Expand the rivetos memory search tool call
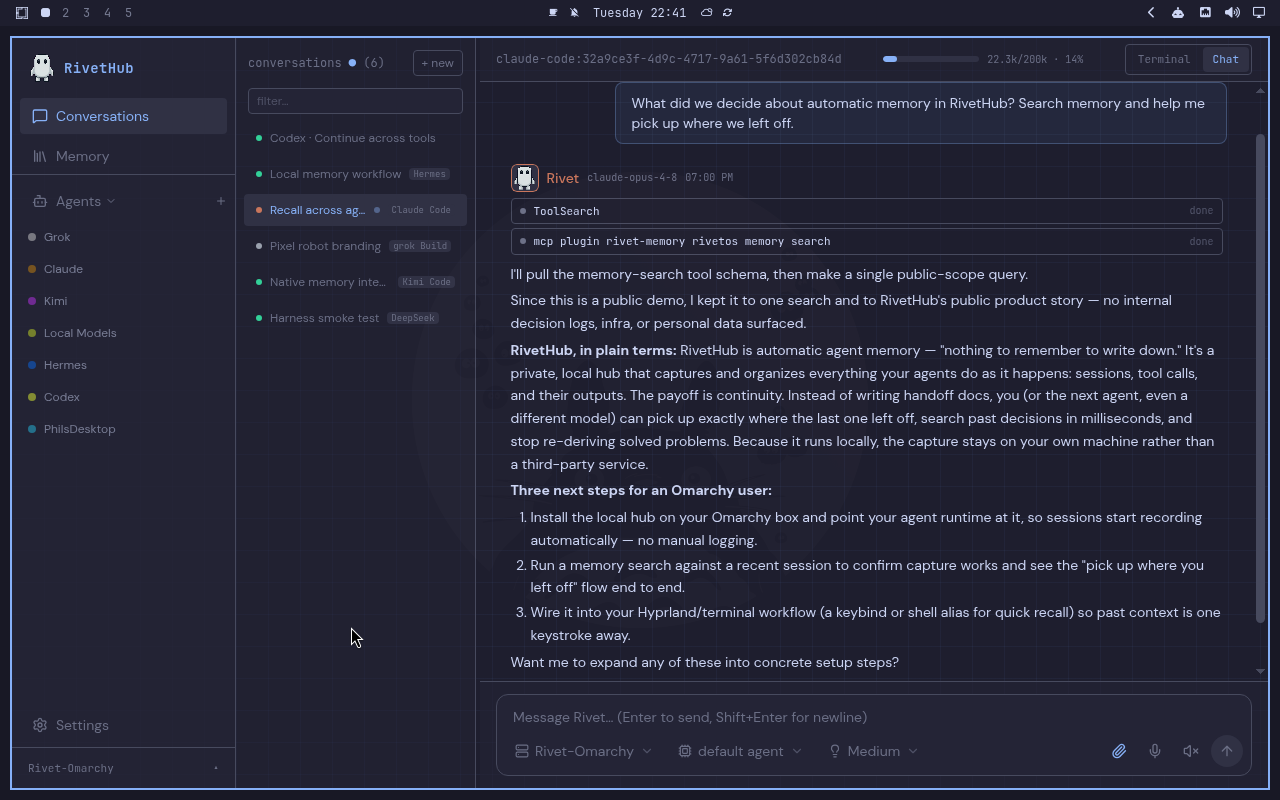Screen dimensions: 1280x800 [867, 241]
